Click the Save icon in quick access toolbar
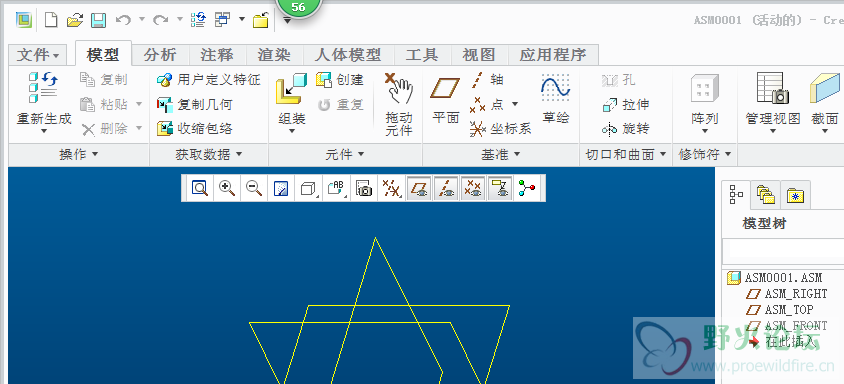 pyautogui.click(x=98, y=20)
